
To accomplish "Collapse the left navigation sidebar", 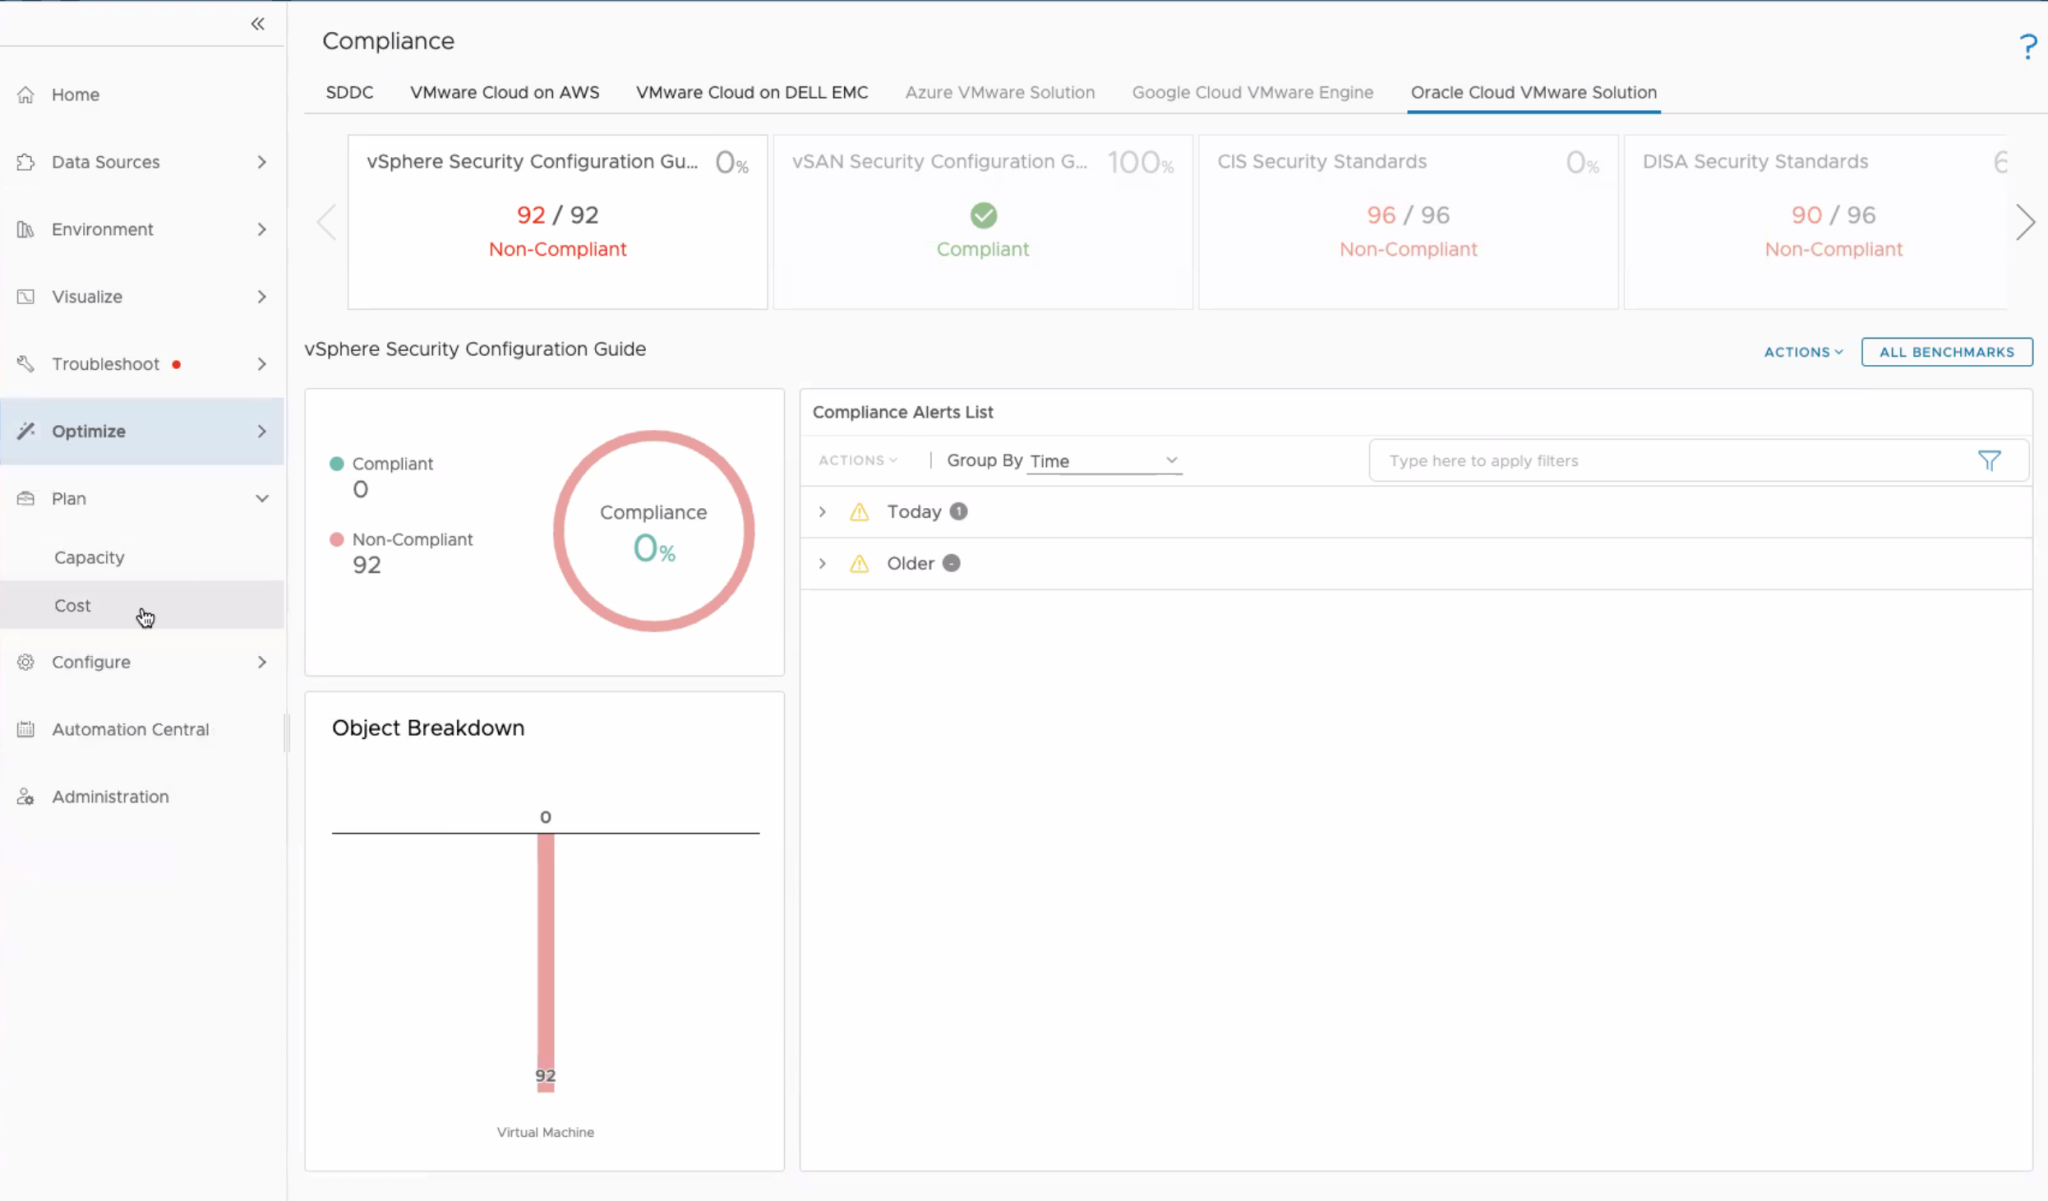I will [x=257, y=23].
